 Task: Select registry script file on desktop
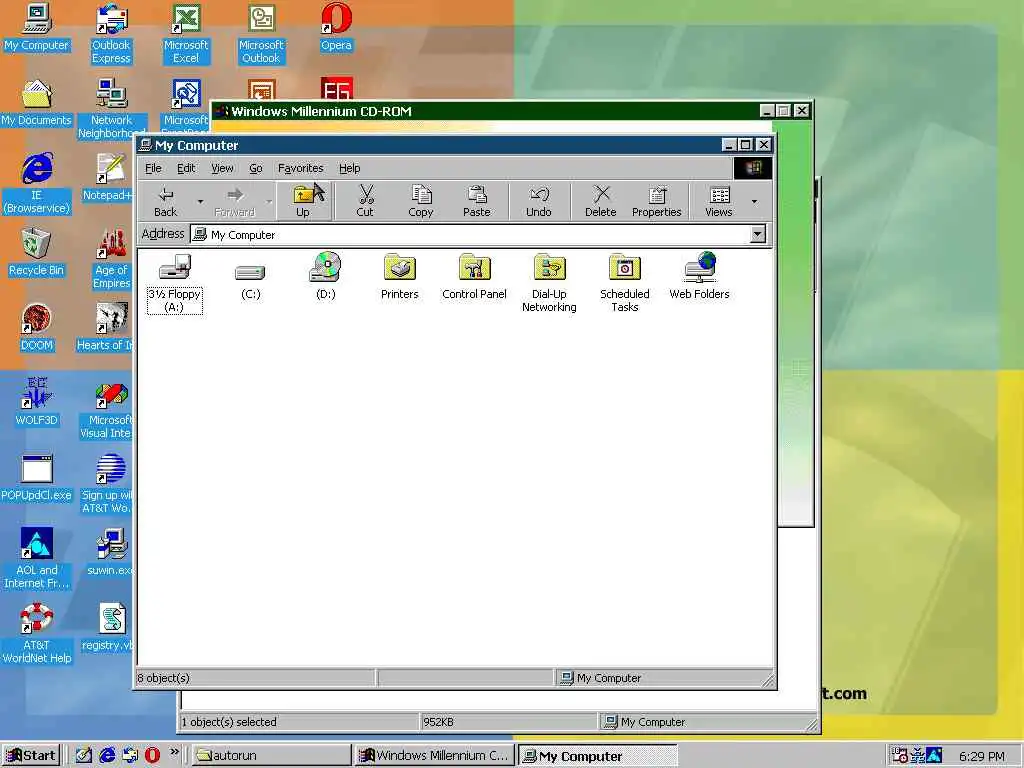pos(108,628)
